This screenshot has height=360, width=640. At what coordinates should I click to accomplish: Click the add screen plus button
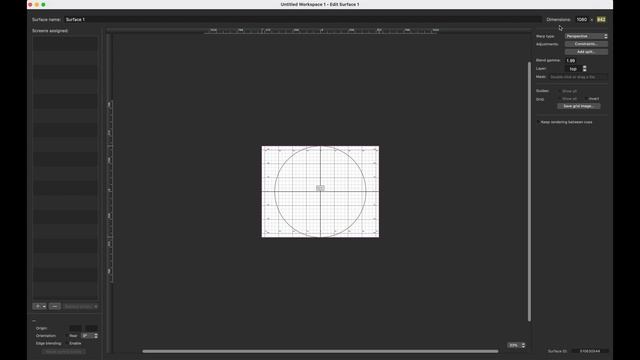[38, 306]
